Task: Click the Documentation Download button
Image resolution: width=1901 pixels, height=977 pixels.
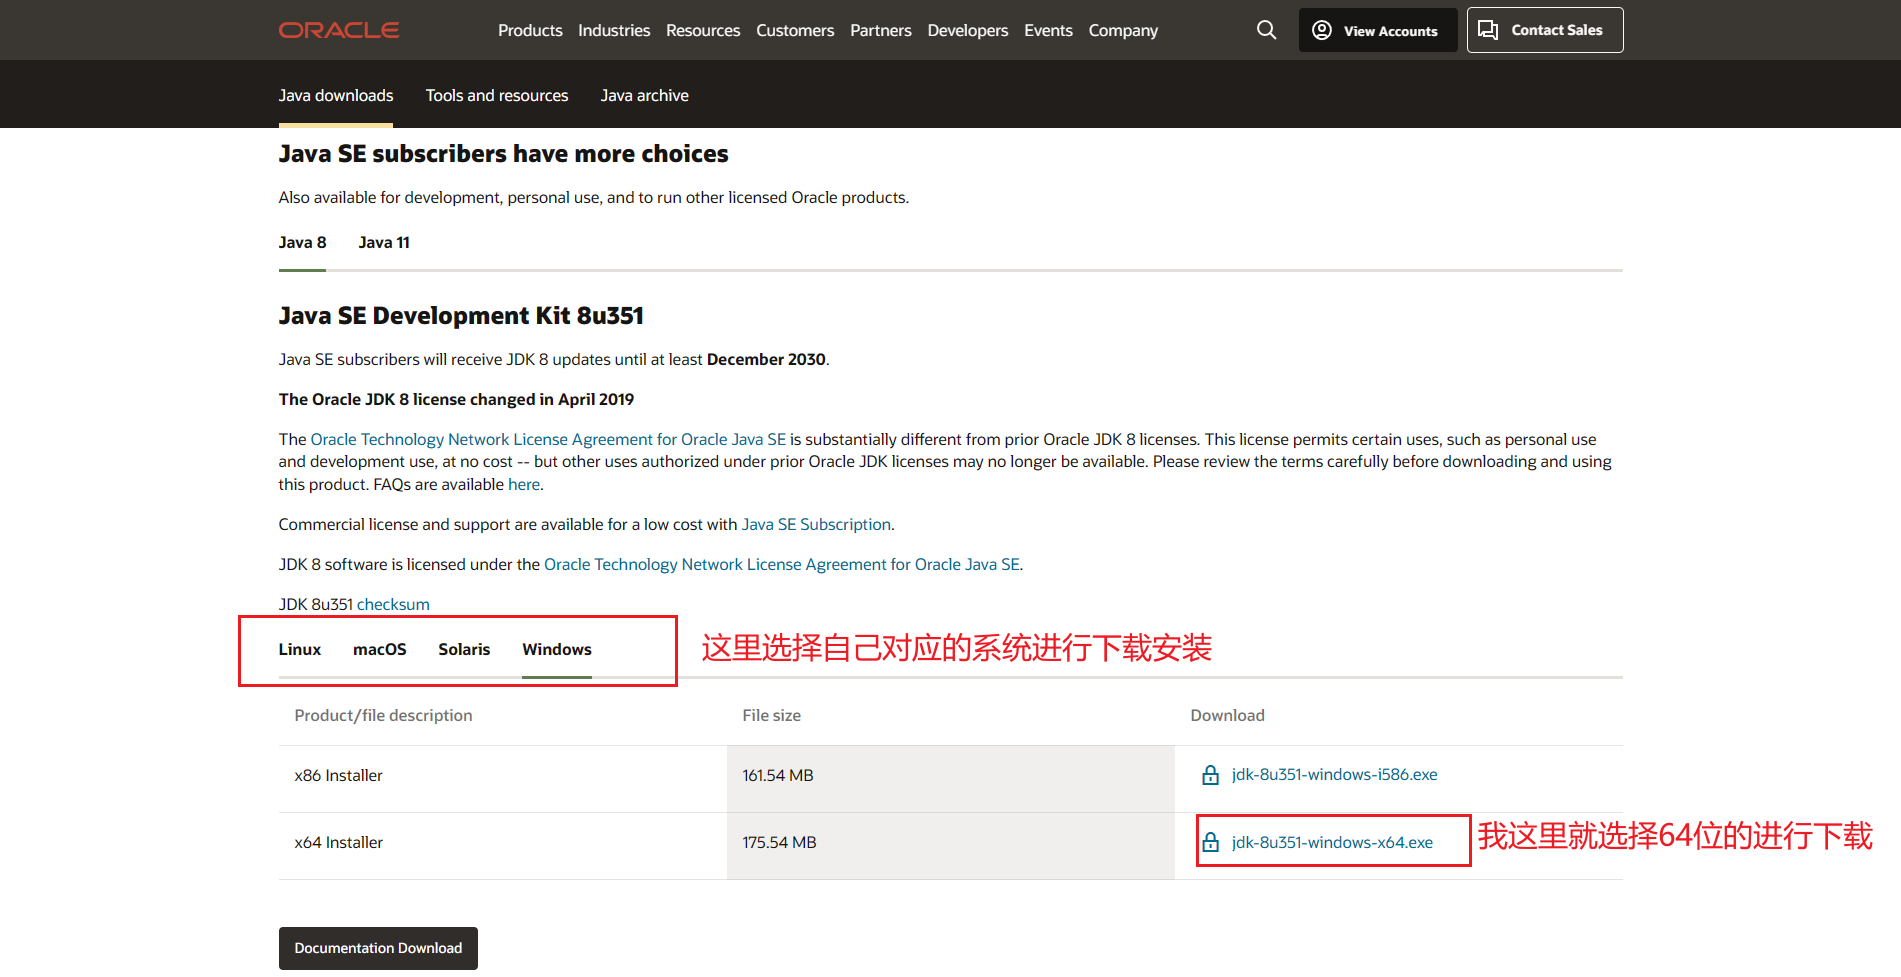Action: click(x=378, y=948)
